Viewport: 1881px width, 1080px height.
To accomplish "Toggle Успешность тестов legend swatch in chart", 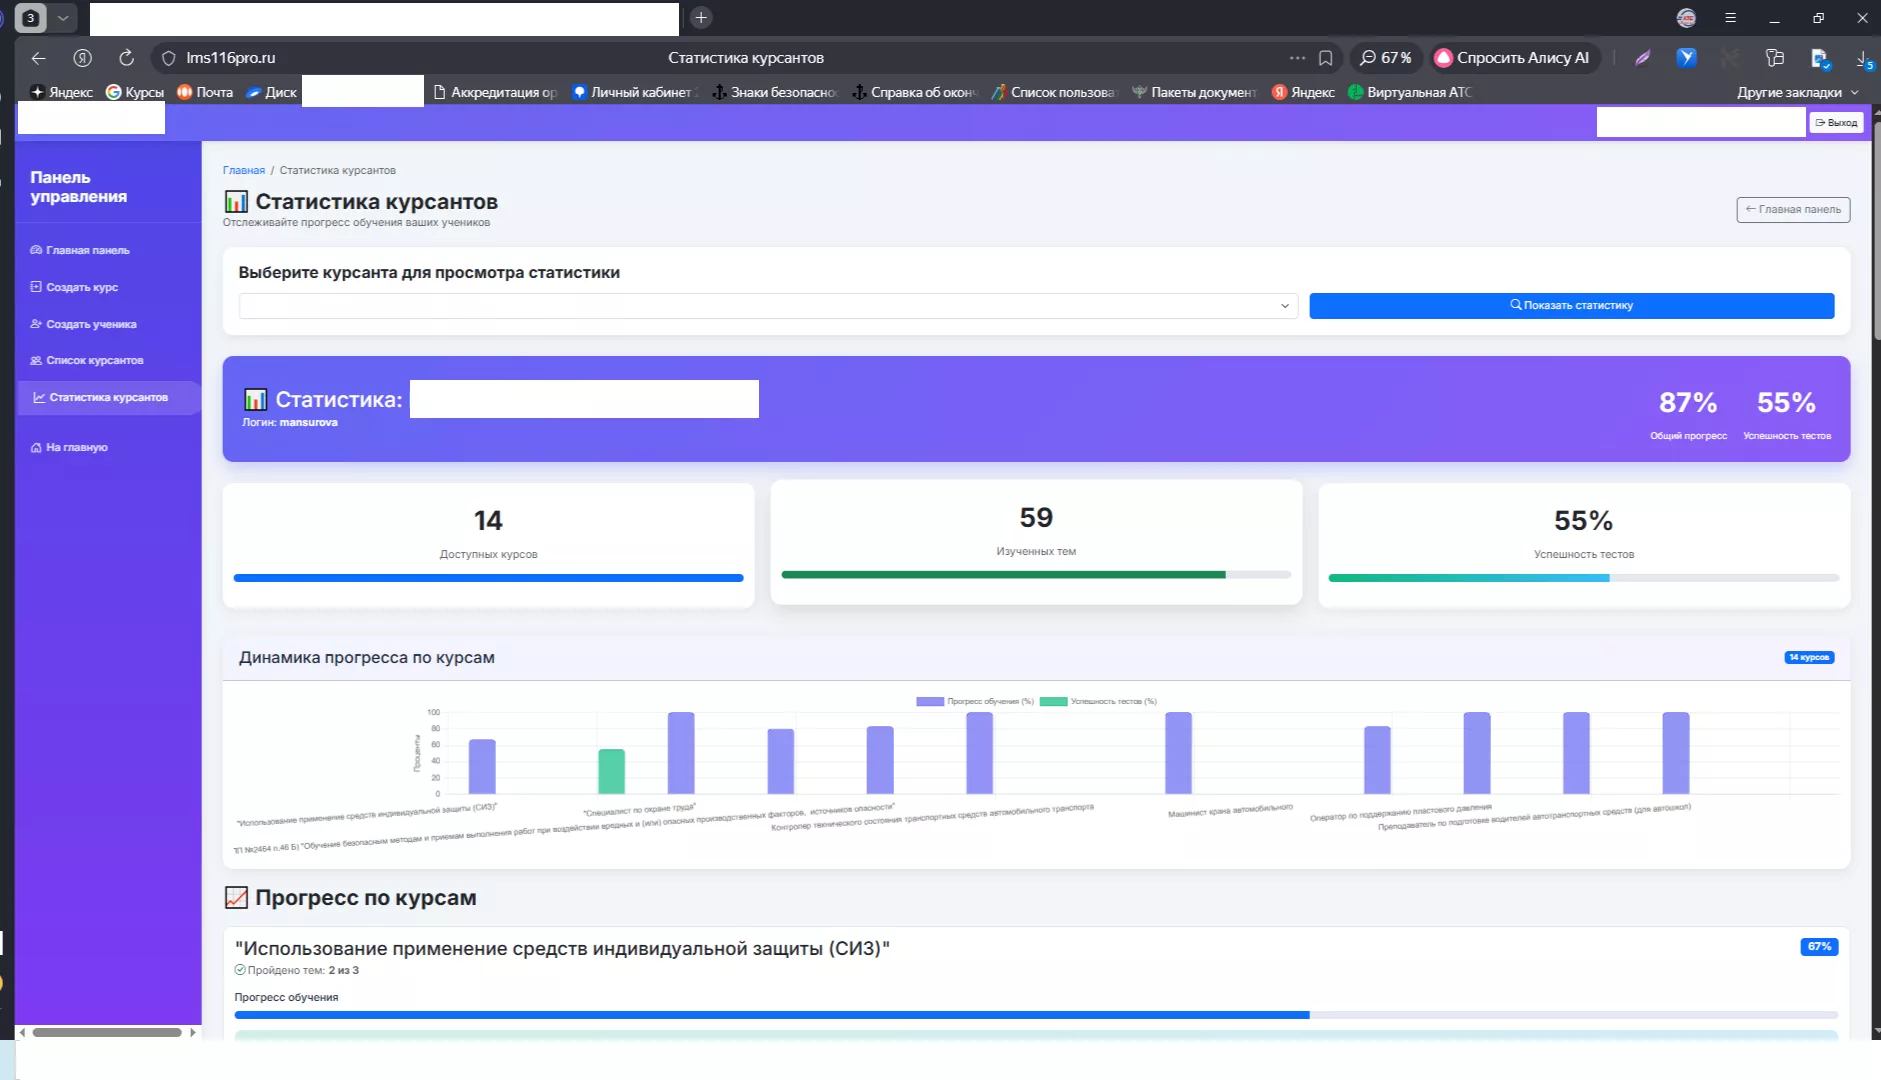I will (x=1053, y=701).
